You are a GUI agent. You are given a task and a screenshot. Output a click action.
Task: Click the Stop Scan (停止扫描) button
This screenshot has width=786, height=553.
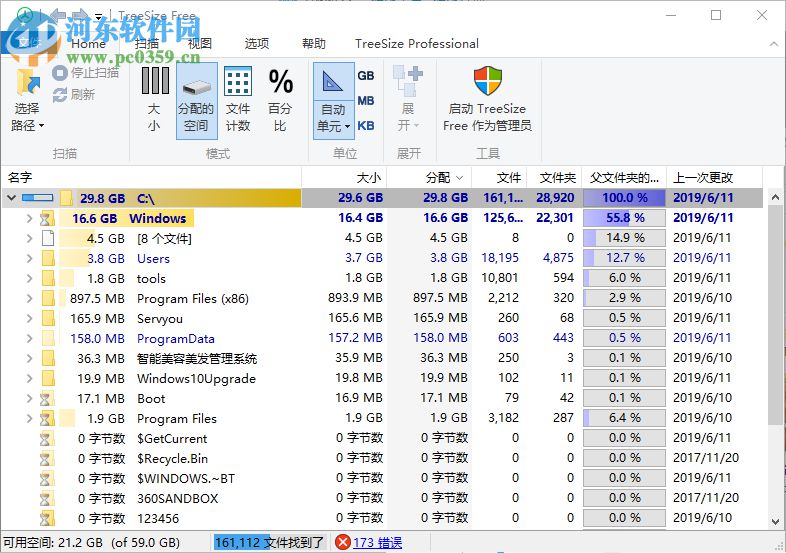(x=86, y=73)
